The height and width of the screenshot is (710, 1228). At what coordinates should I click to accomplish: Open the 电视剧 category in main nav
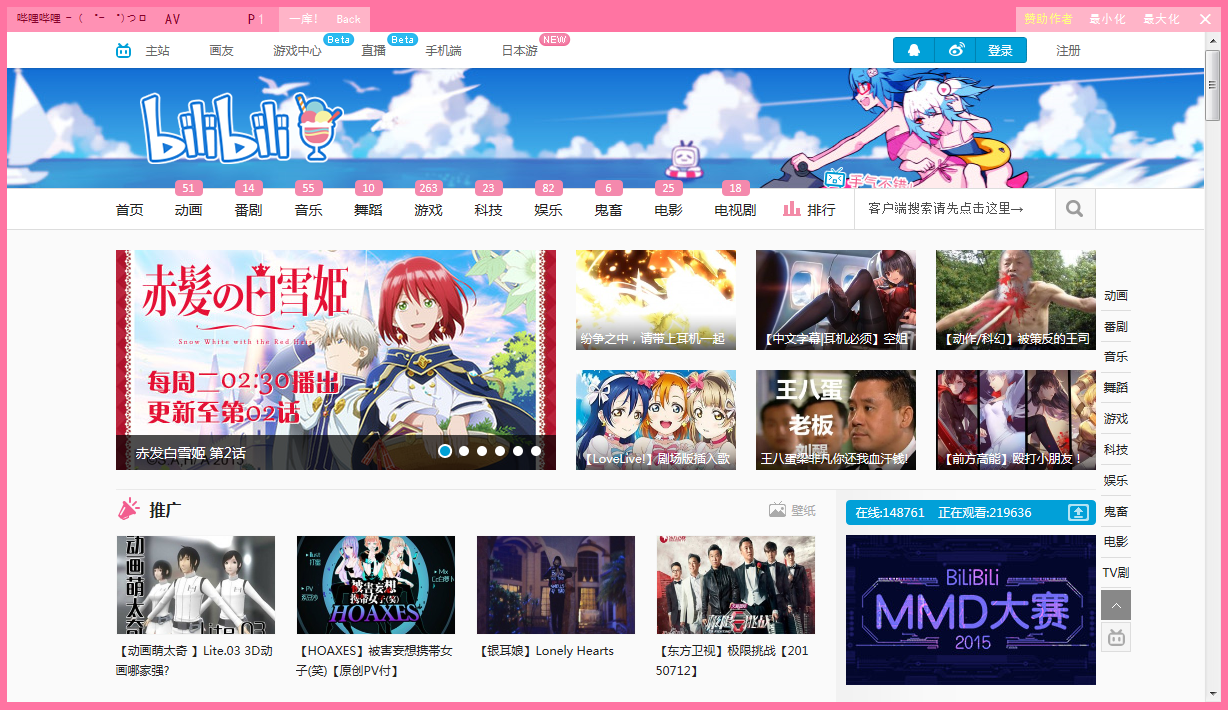[x=735, y=210]
